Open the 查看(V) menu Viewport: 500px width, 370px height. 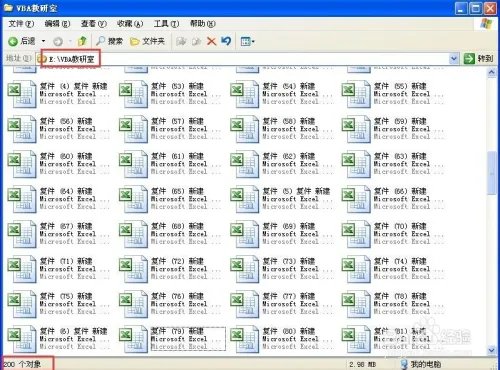[x=94, y=24]
